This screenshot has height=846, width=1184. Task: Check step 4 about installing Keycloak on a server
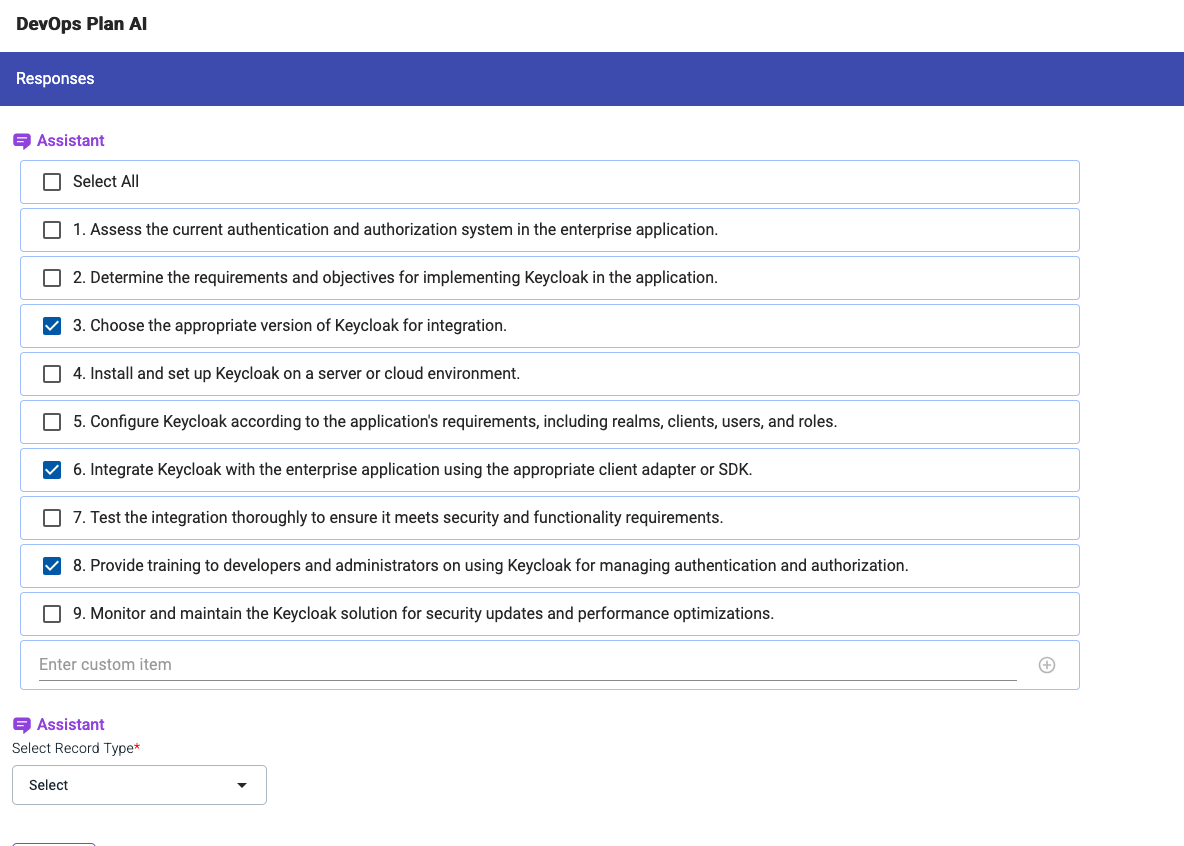[51, 373]
